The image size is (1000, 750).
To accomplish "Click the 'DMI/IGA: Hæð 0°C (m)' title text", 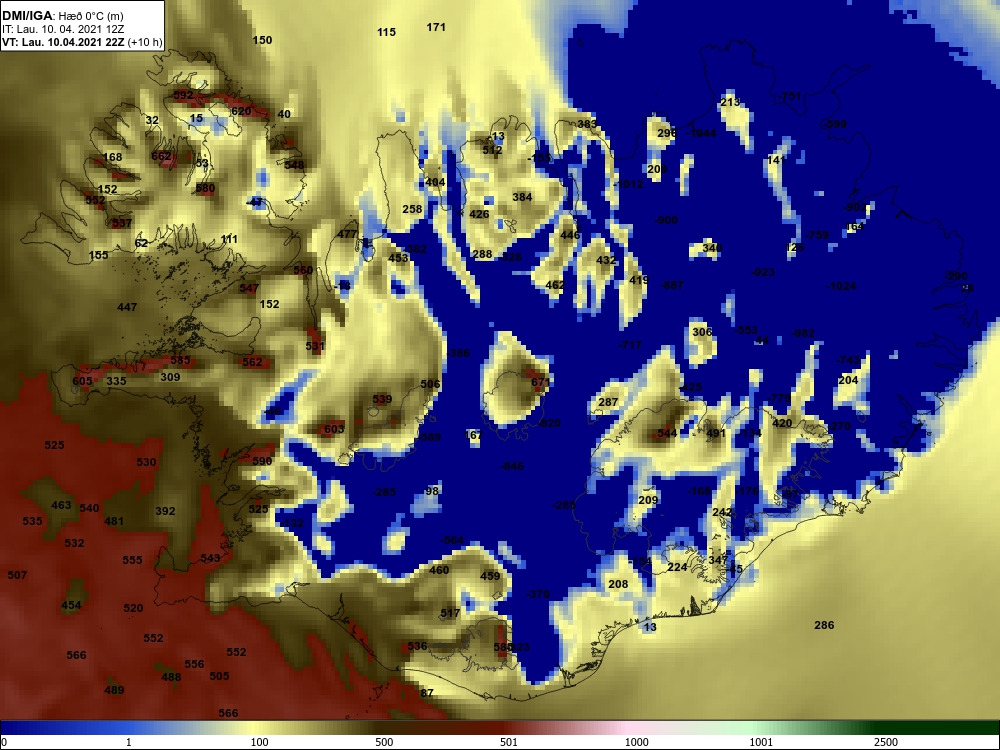I will [x=62, y=16].
